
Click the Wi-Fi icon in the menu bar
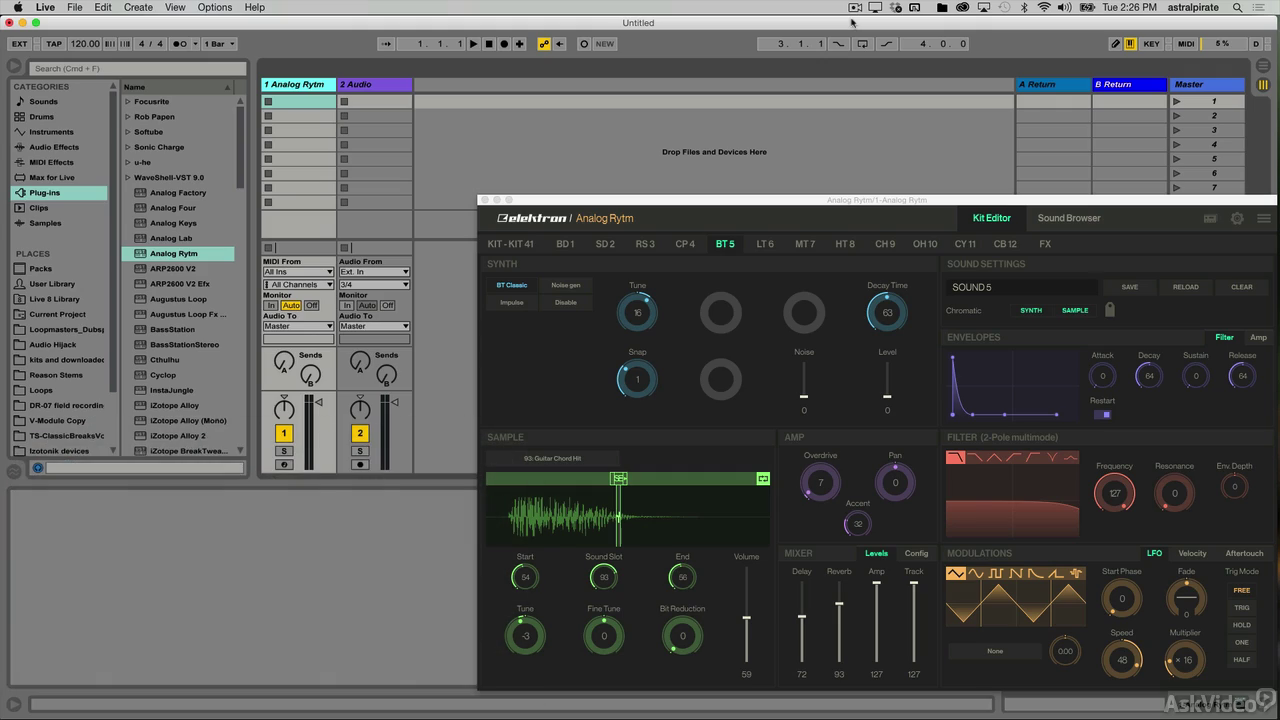(x=1044, y=7)
